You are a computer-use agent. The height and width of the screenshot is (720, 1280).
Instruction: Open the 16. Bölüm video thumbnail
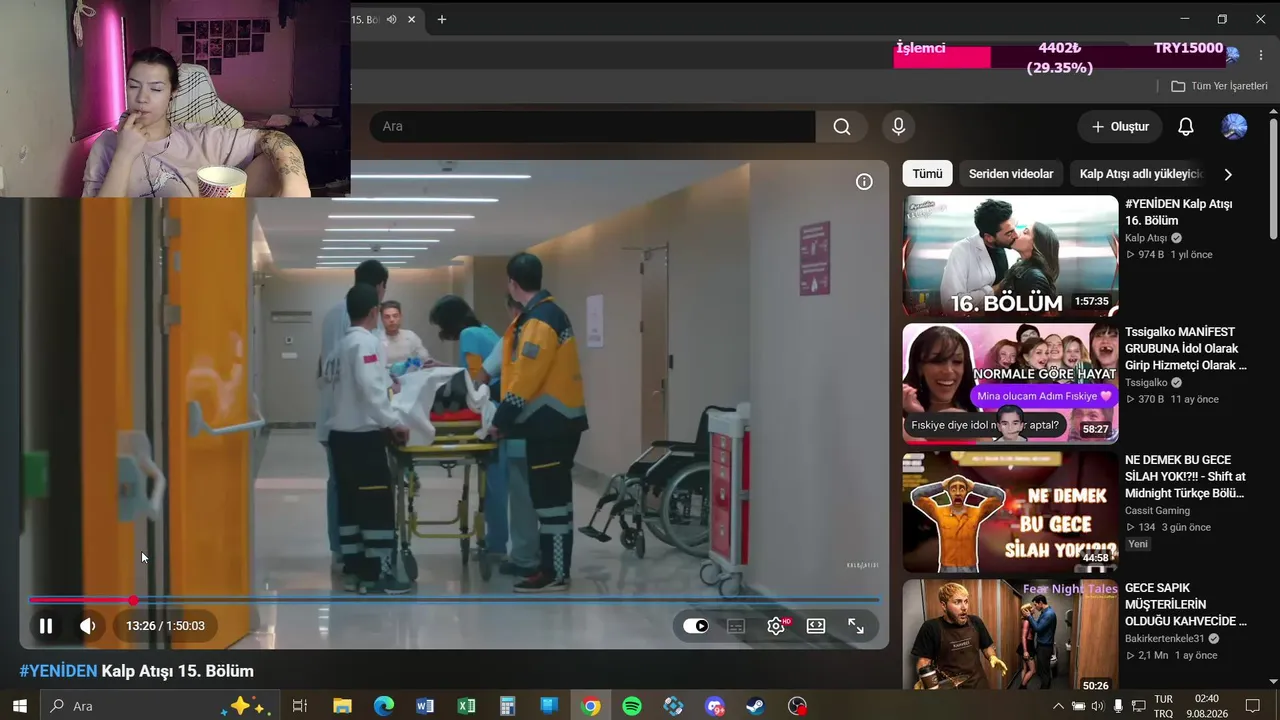coord(1010,255)
